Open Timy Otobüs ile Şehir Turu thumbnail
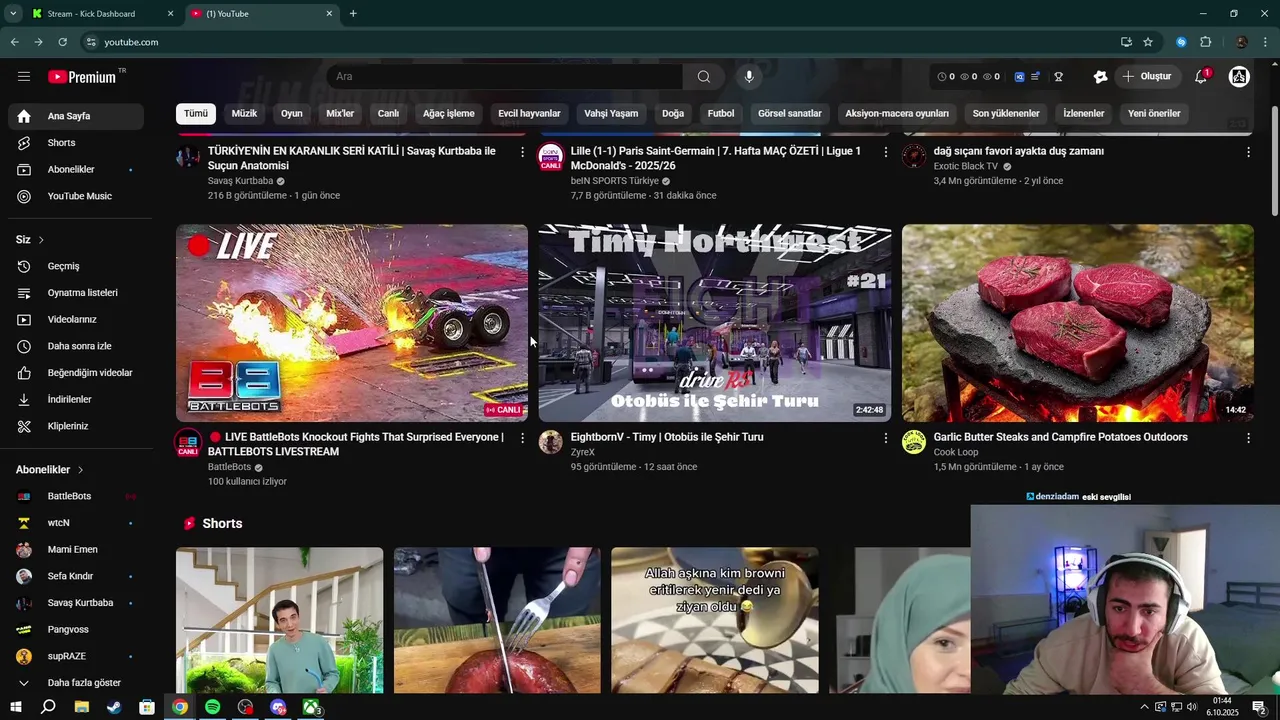This screenshot has height=720, width=1280. pos(715,323)
